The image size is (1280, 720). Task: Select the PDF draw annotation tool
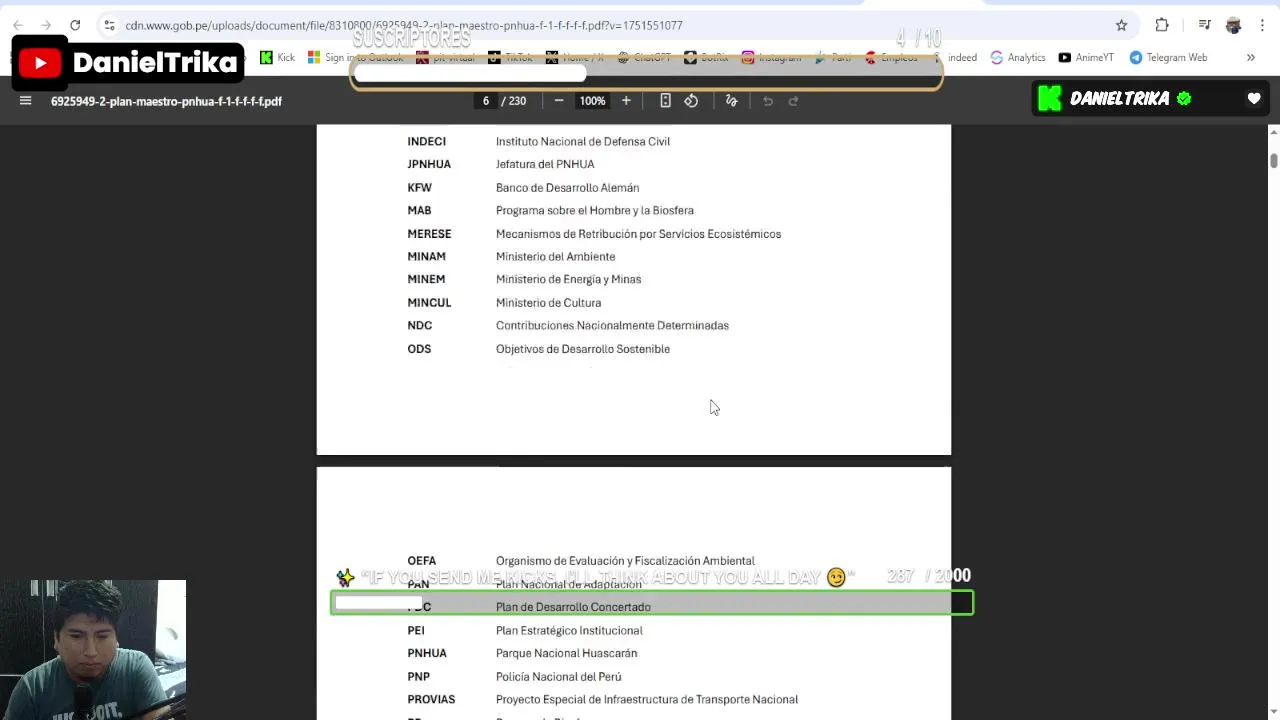[731, 101]
